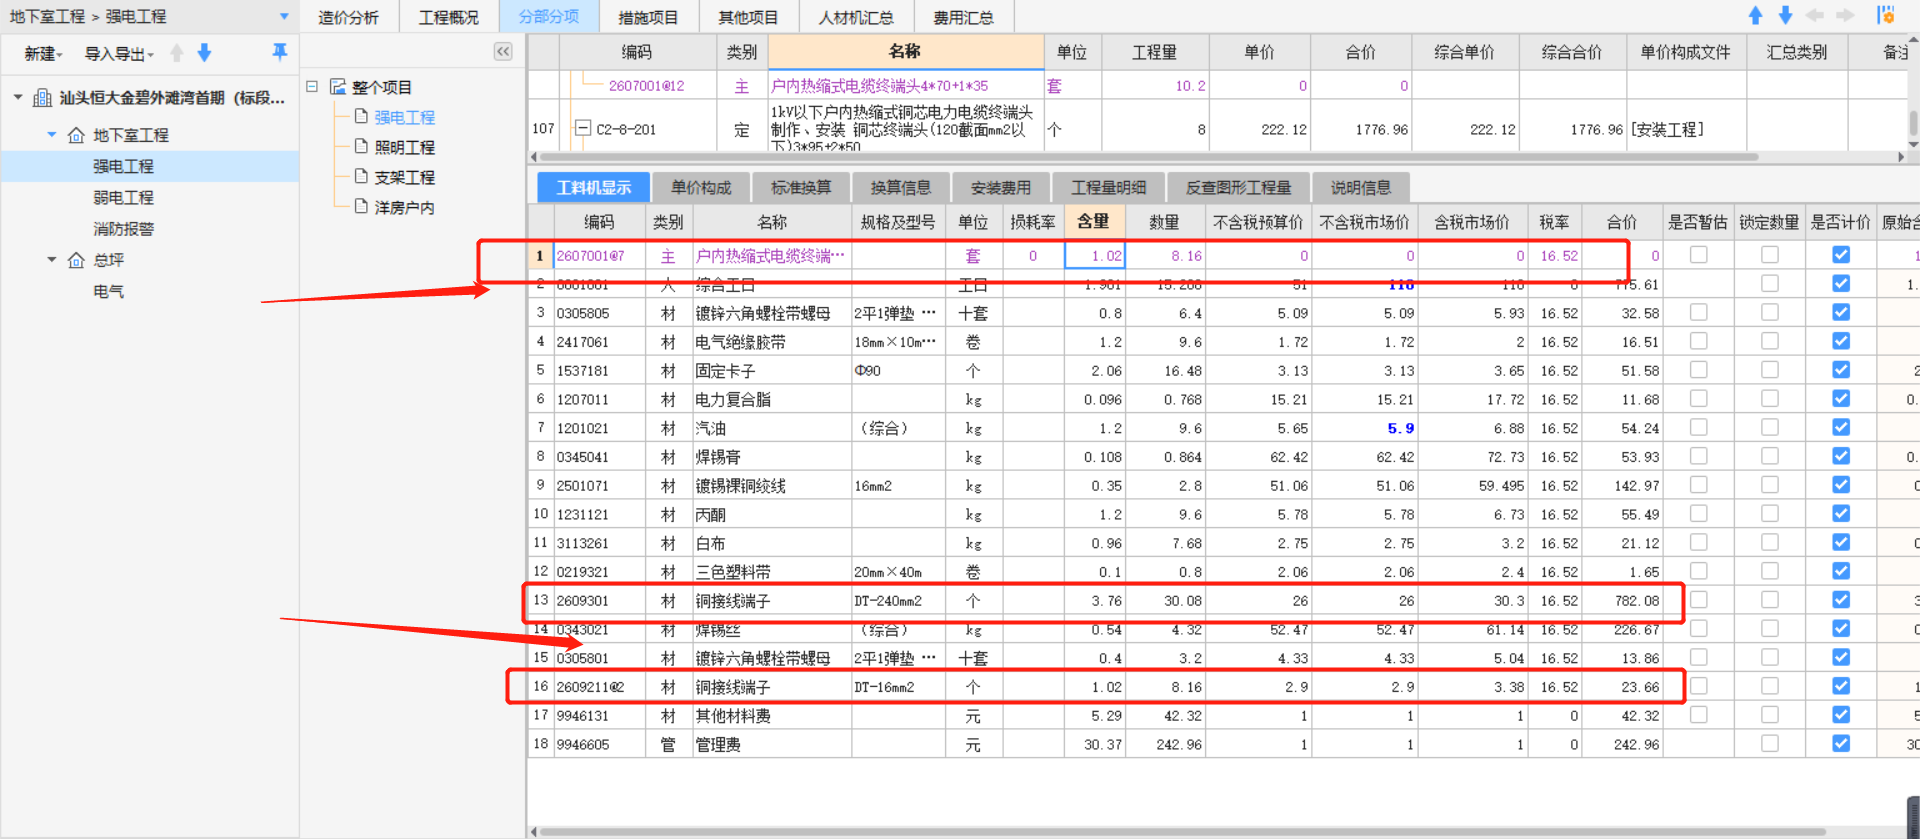Click the 含量 column header
Image resolution: width=1920 pixels, height=839 pixels.
coord(1094,221)
